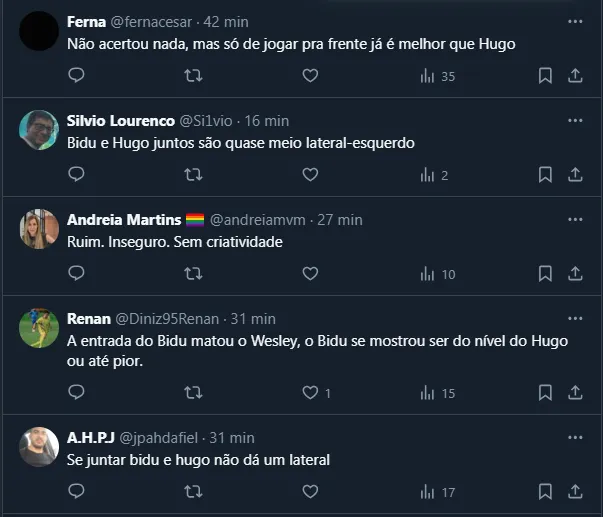The image size is (603, 517).
Task: Bookmark Ferna's tweet
Action: point(545,75)
